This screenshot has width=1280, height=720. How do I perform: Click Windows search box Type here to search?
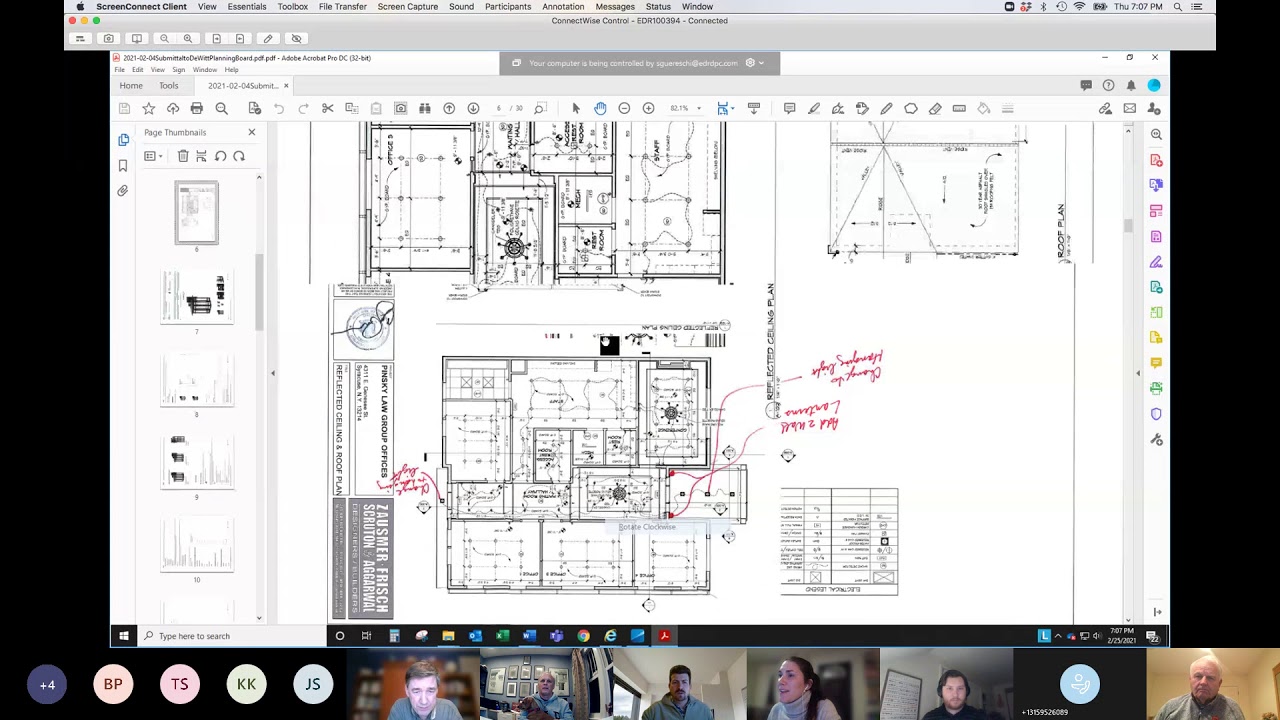pos(232,636)
